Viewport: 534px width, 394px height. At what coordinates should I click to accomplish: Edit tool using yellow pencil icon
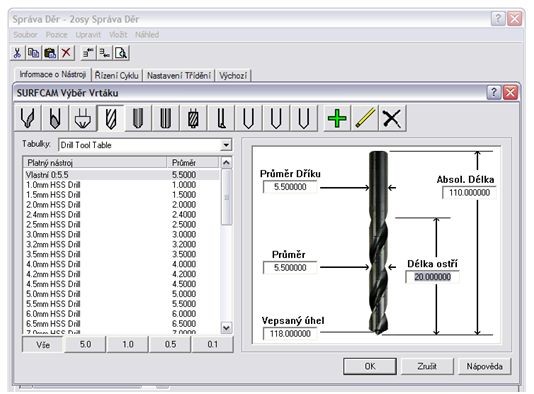click(365, 119)
